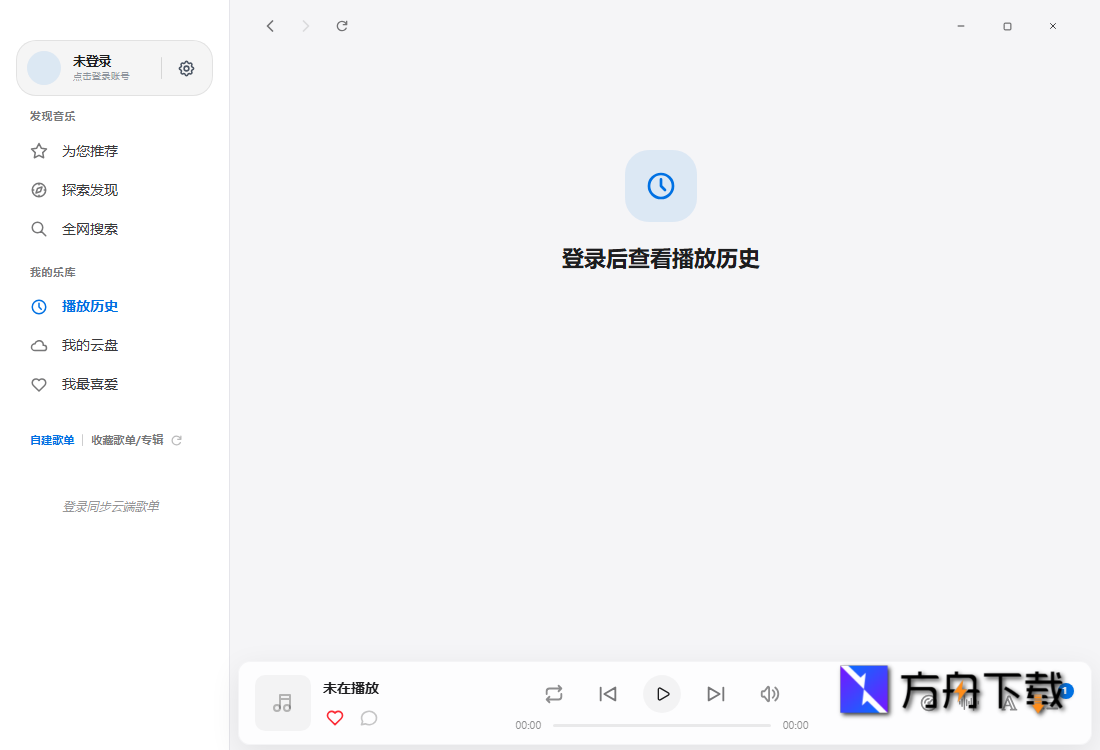This screenshot has width=1100, height=750.
Task: Switch to the 自建歌单 tab
Action: 52,440
